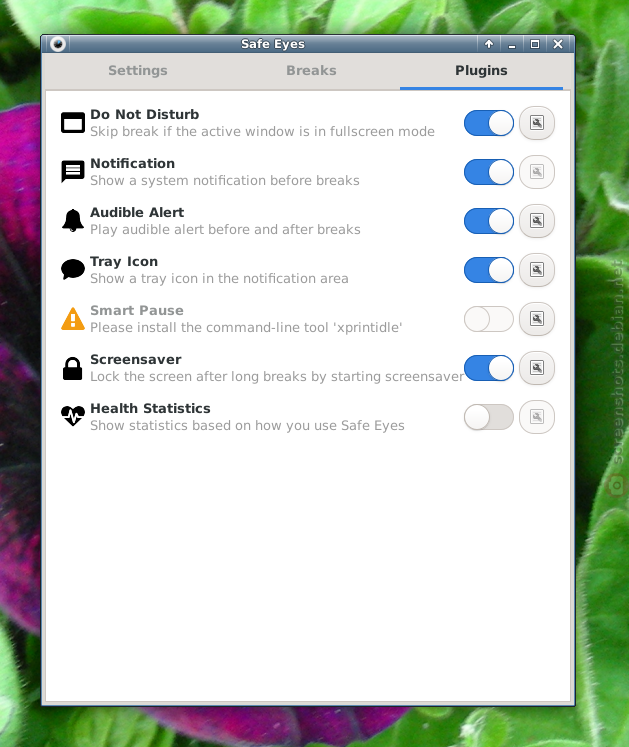Click the Health Statistics heartbeat icon
The width and height of the screenshot is (629, 747).
[x=73, y=415]
